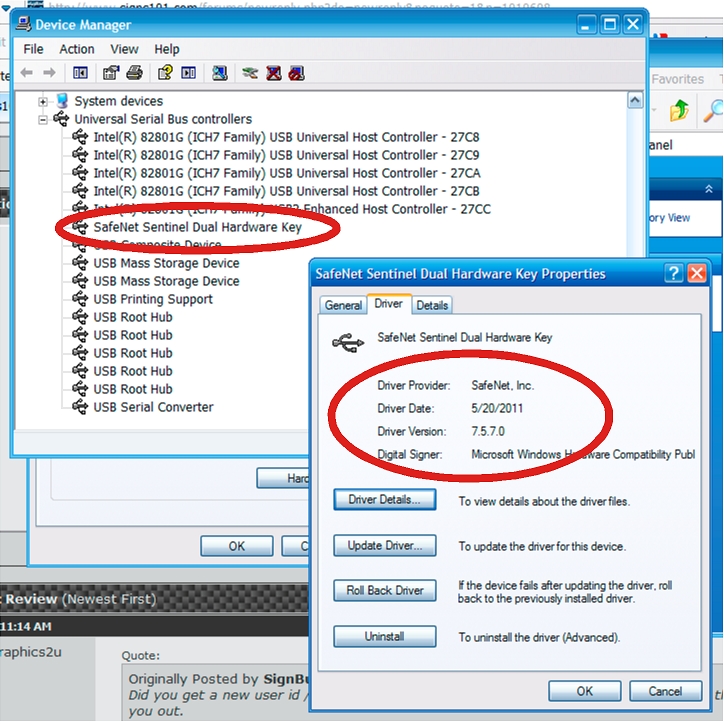Viewport: 724px width, 724px height.
Task: Open Properties via the toolbar icon
Action: tap(111, 72)
